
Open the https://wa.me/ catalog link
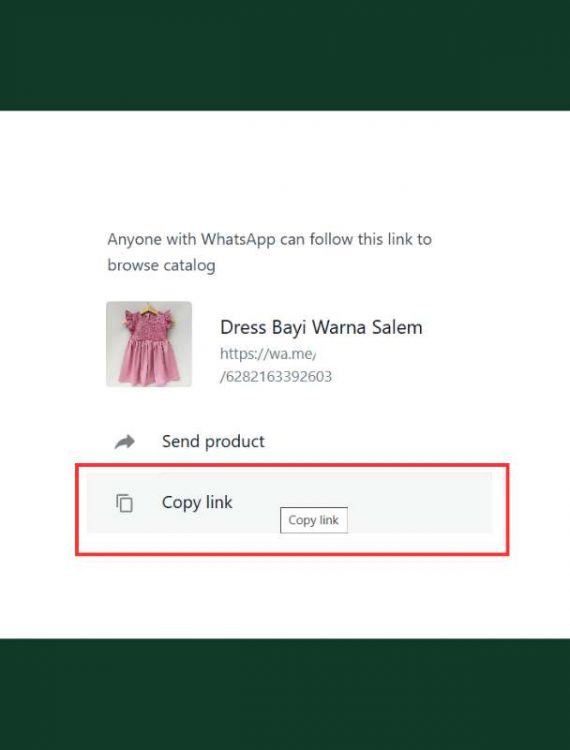click(268, 354)
